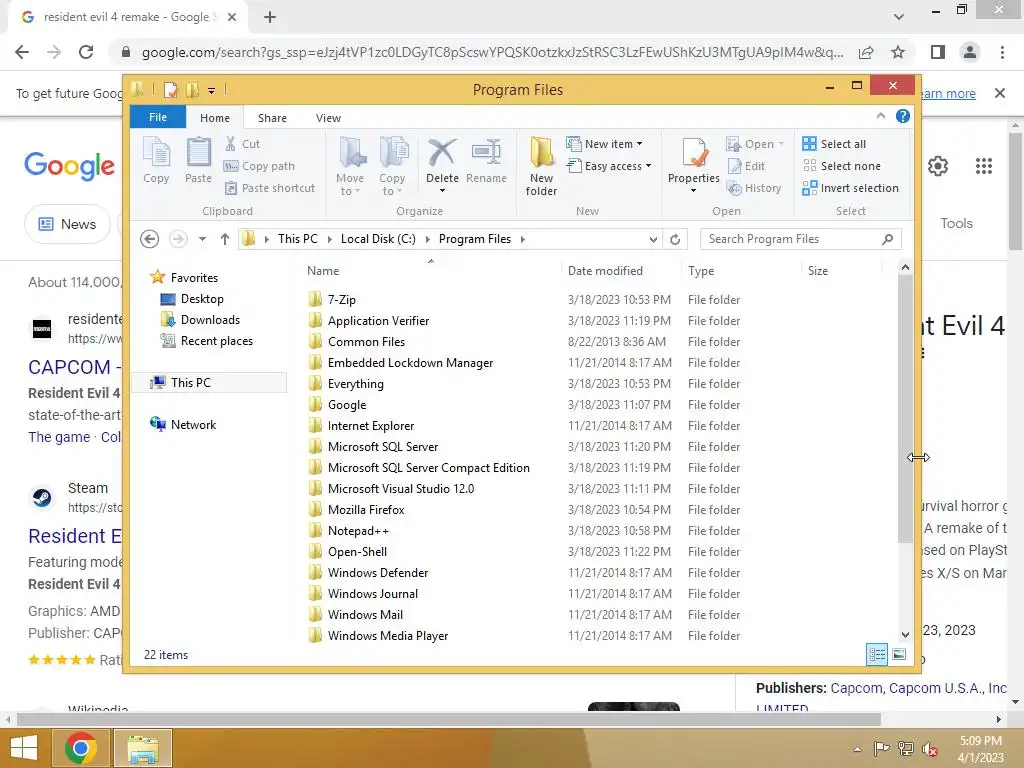Image resolution: width=1024 pixels, height=768 pixels.
Task: Refresh the Program Files address bar
Action: [675, 239]
